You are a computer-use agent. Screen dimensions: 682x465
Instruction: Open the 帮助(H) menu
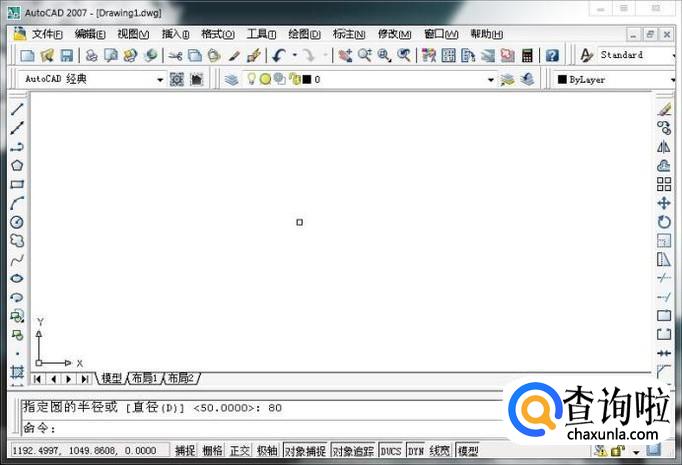coord(487,34)
